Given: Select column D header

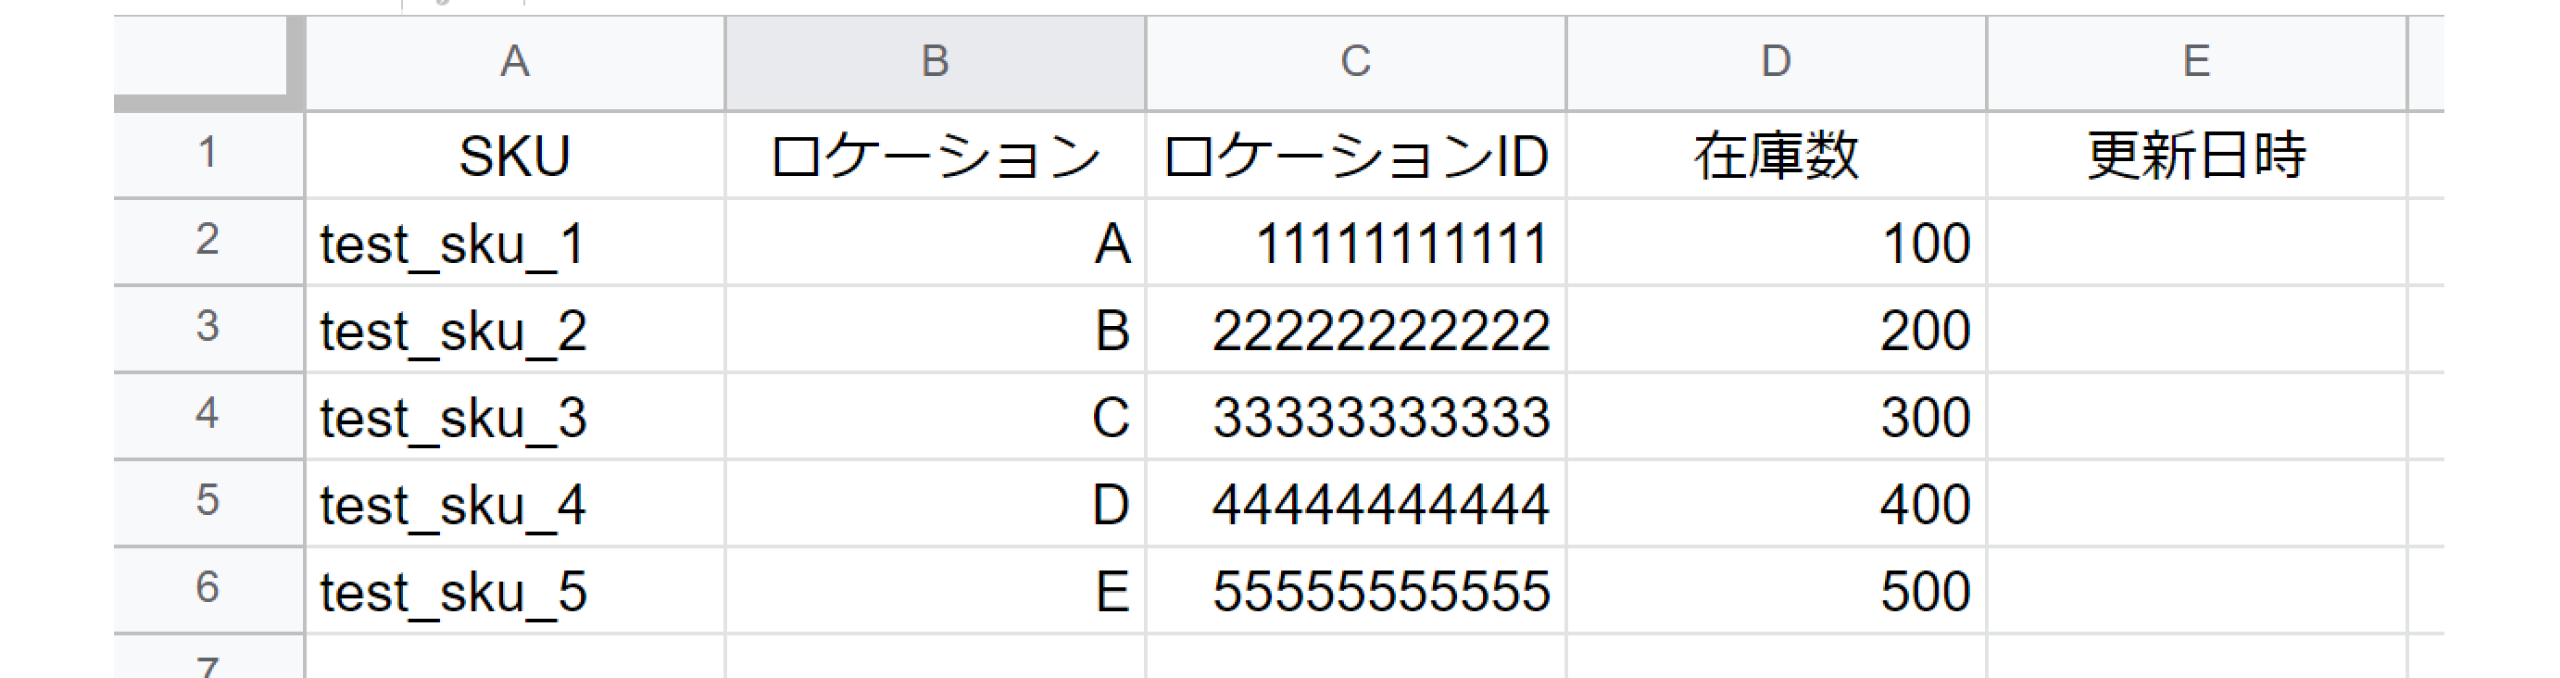Looking at the screenshot, I should coord(1776,62).
